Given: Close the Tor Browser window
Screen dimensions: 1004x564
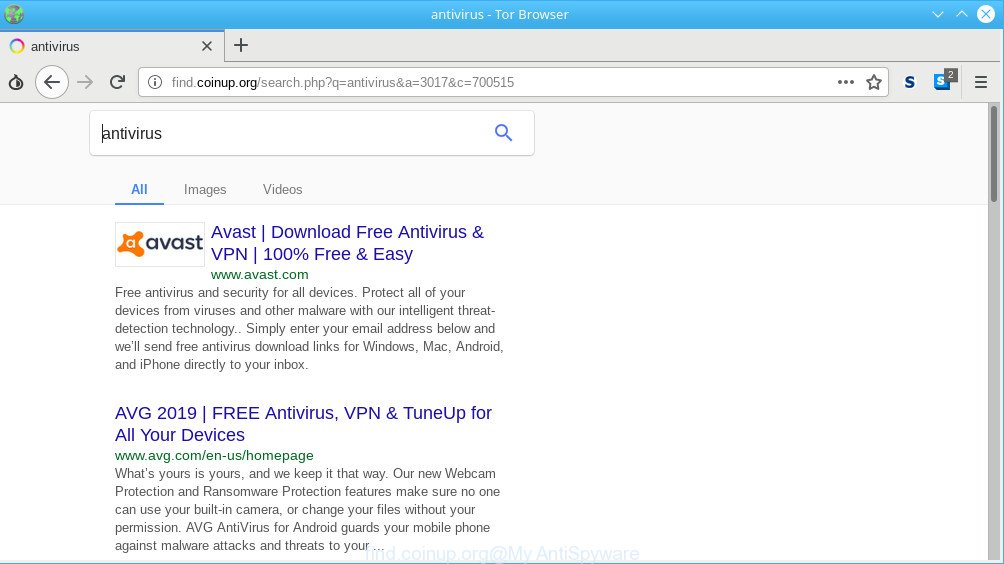Looking at the screenshot, I should 986,14.
